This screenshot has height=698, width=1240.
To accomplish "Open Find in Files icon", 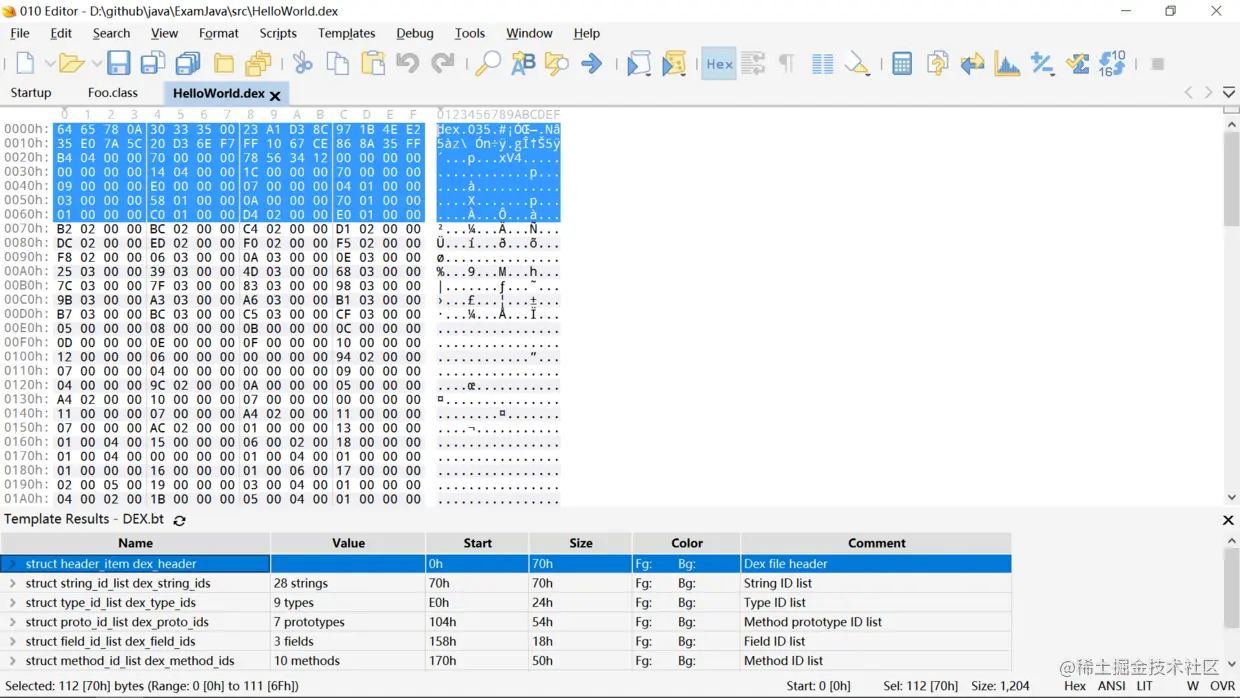I will (557, 64).
